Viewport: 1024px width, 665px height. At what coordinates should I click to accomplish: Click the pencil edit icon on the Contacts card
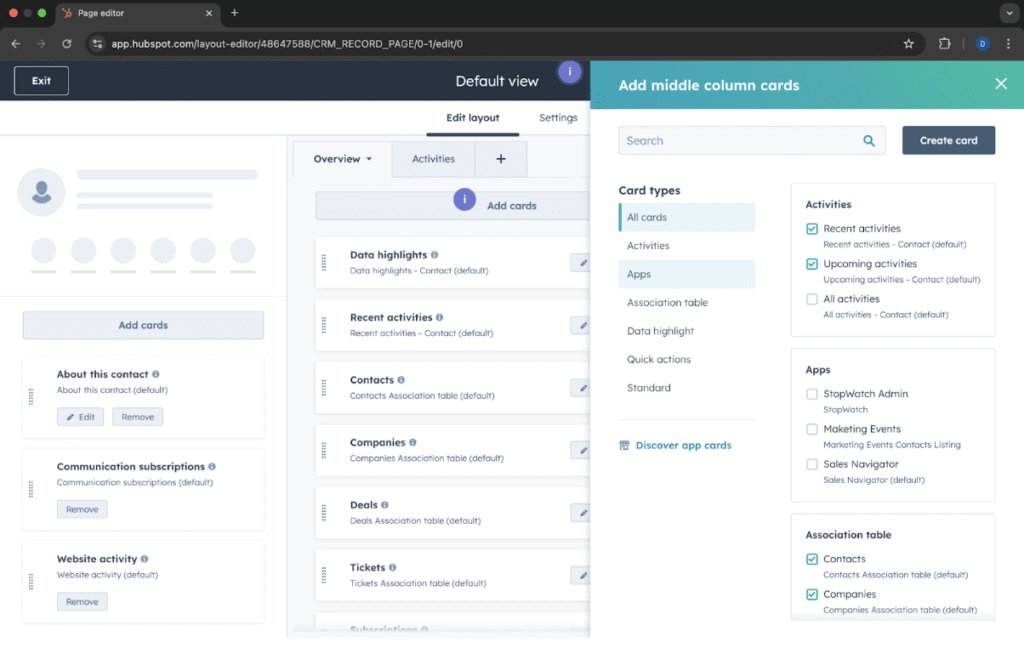[x=579, y=387]
